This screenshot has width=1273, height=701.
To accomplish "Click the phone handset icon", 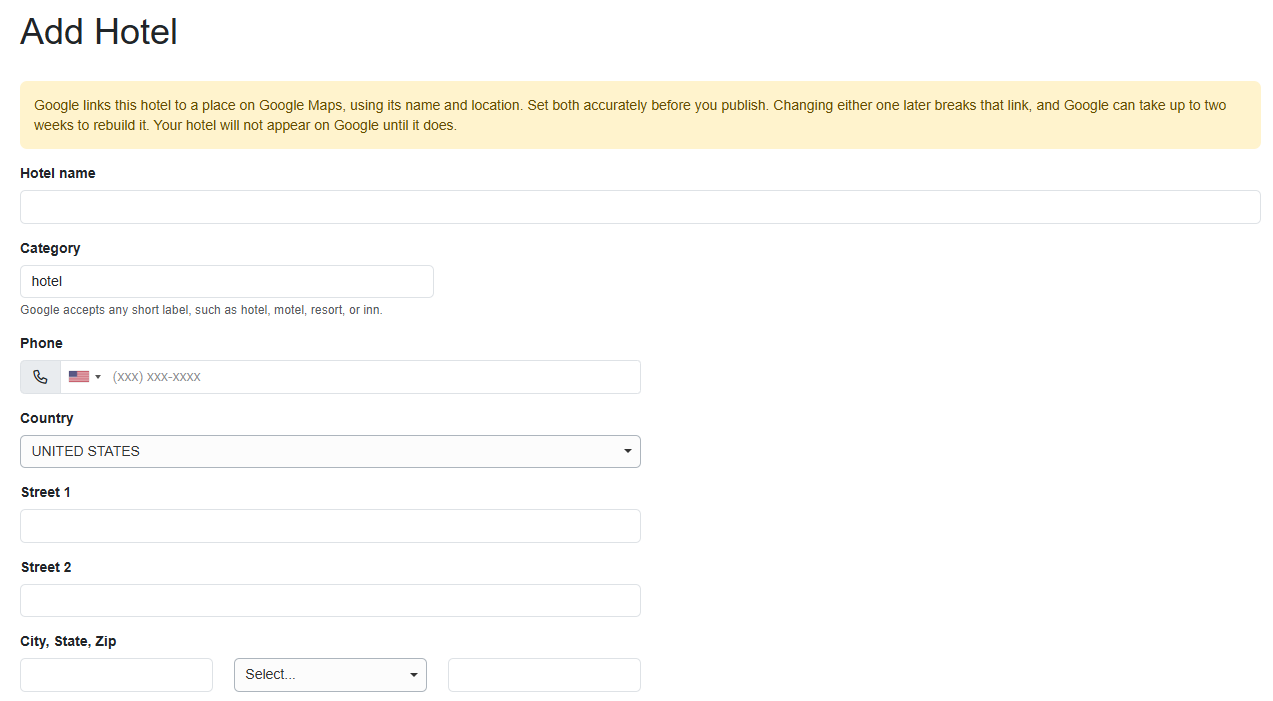I will pos(40,377).
